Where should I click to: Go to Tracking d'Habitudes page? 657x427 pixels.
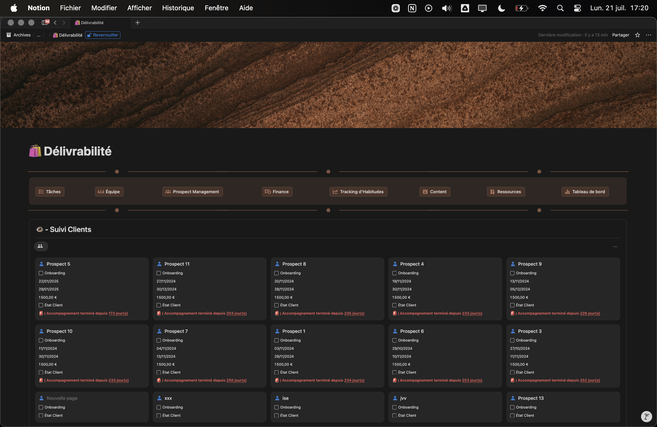pyautogui.click(x=358, y=191)
